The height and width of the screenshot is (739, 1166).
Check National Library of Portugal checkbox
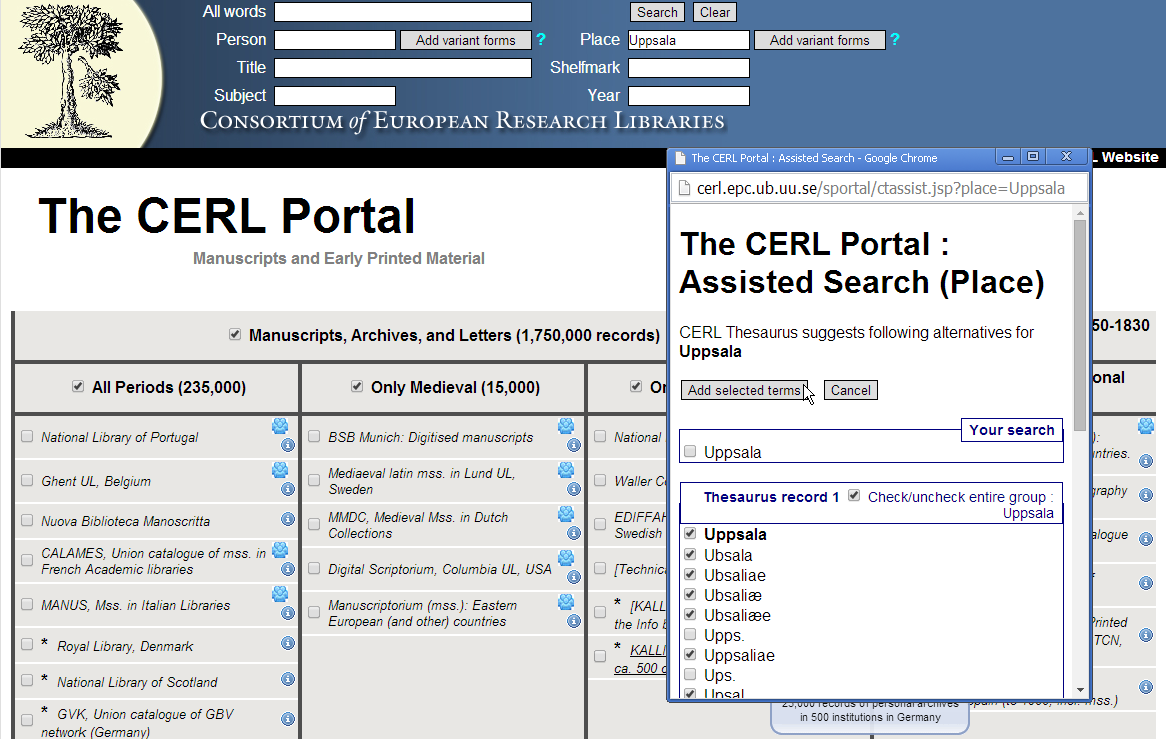coord(28,436)
